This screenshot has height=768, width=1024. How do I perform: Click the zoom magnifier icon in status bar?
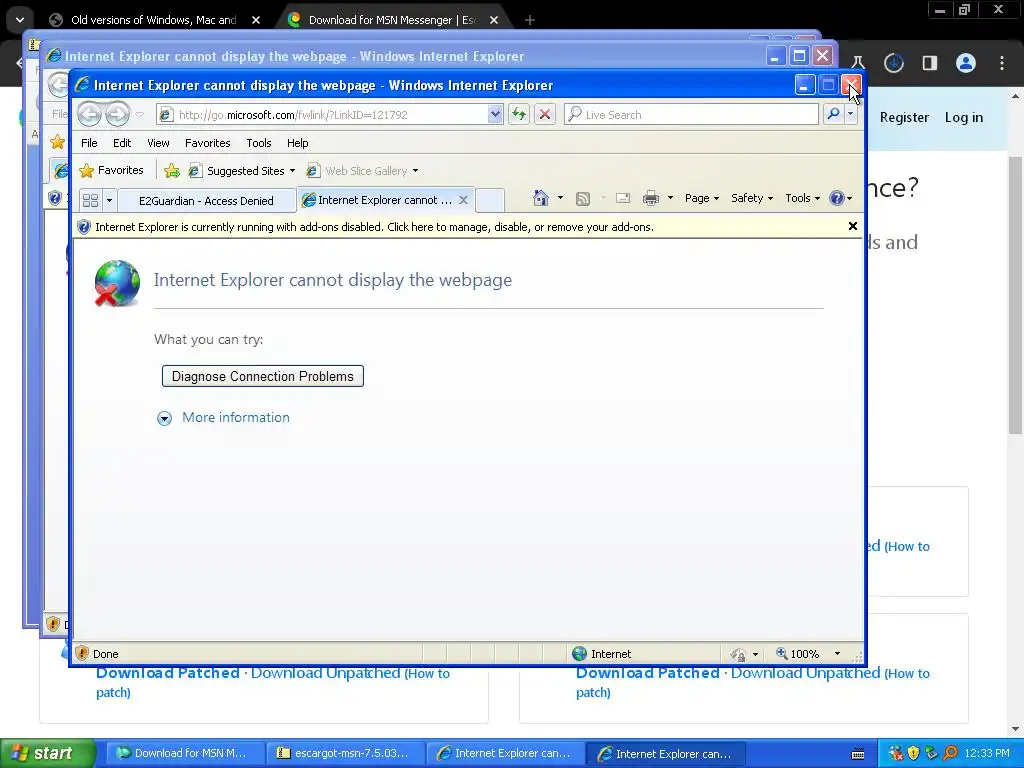tap(781, 653)
